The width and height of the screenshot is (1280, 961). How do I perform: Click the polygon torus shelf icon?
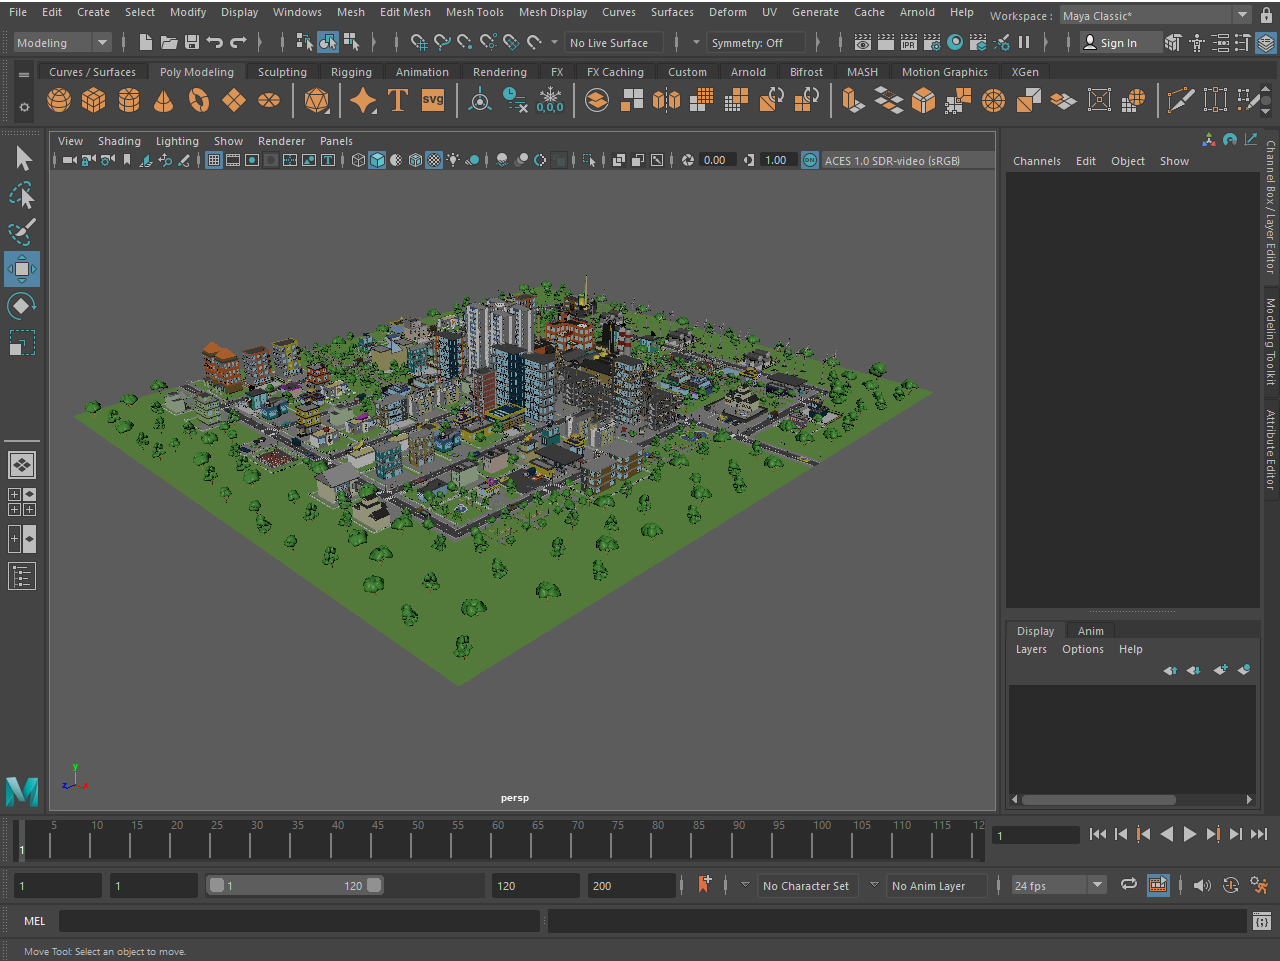199,100
